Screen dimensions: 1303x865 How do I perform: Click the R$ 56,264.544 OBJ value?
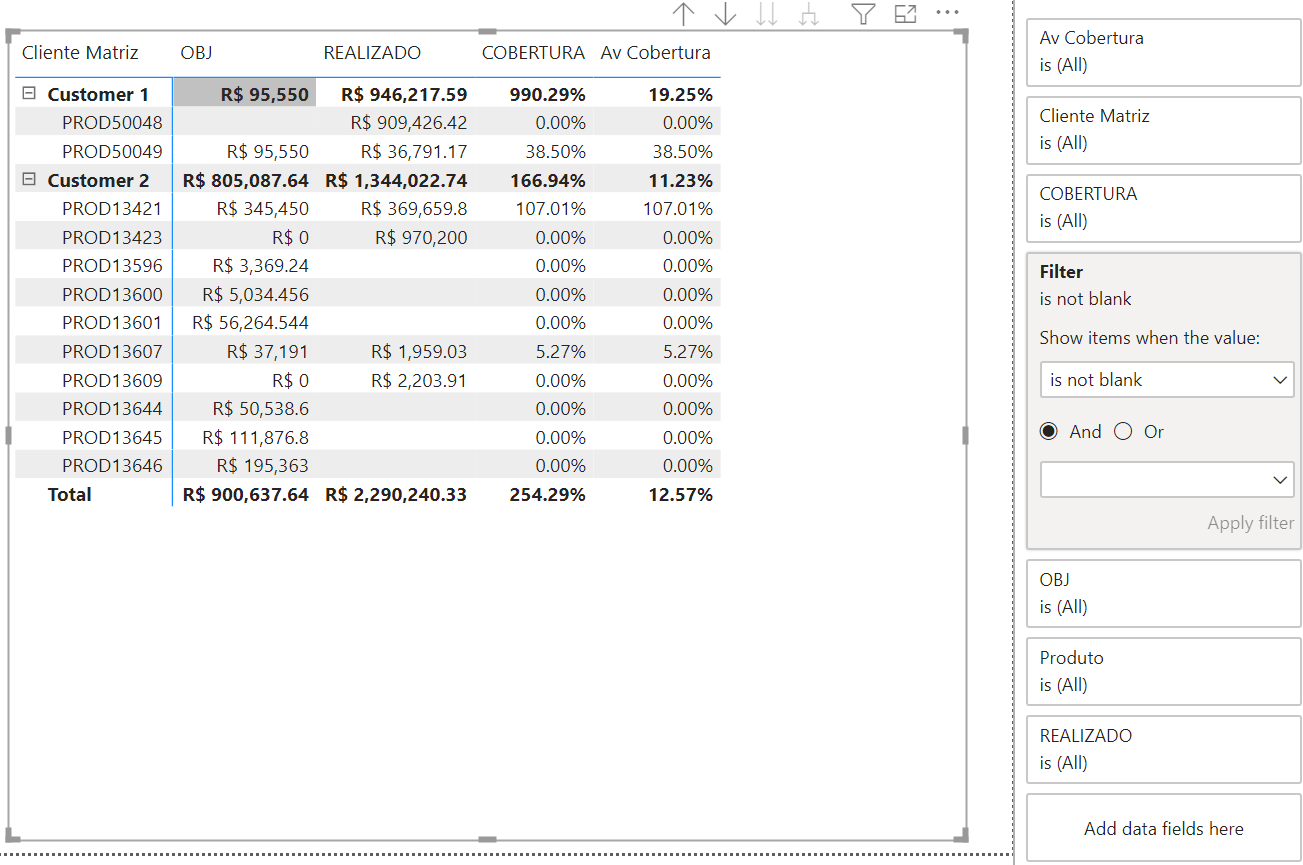tap(250, 323)
